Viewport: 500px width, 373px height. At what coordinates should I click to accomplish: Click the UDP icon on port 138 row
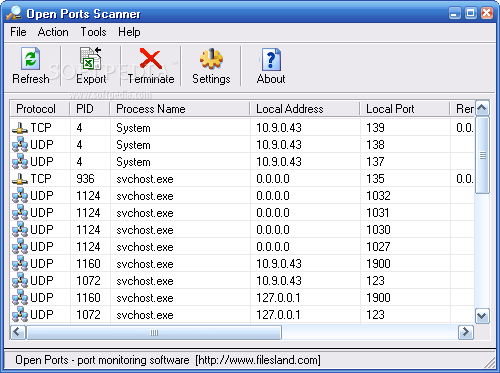[x=20, y=145]
